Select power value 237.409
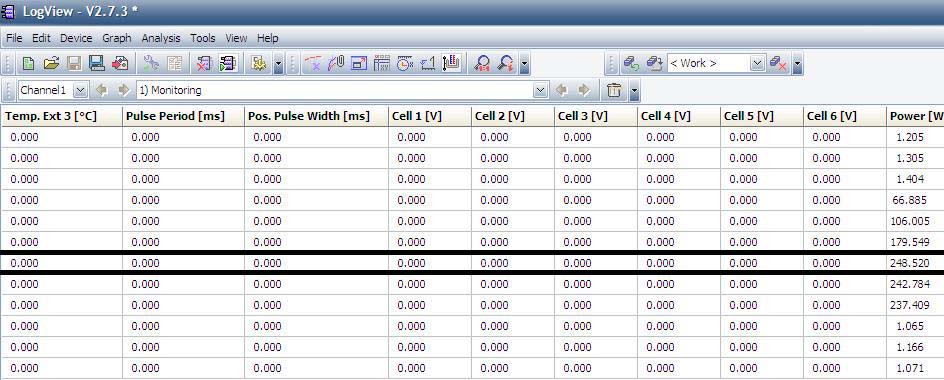The width and height of the screenshot is (944, 380). [x=910, y=305]
